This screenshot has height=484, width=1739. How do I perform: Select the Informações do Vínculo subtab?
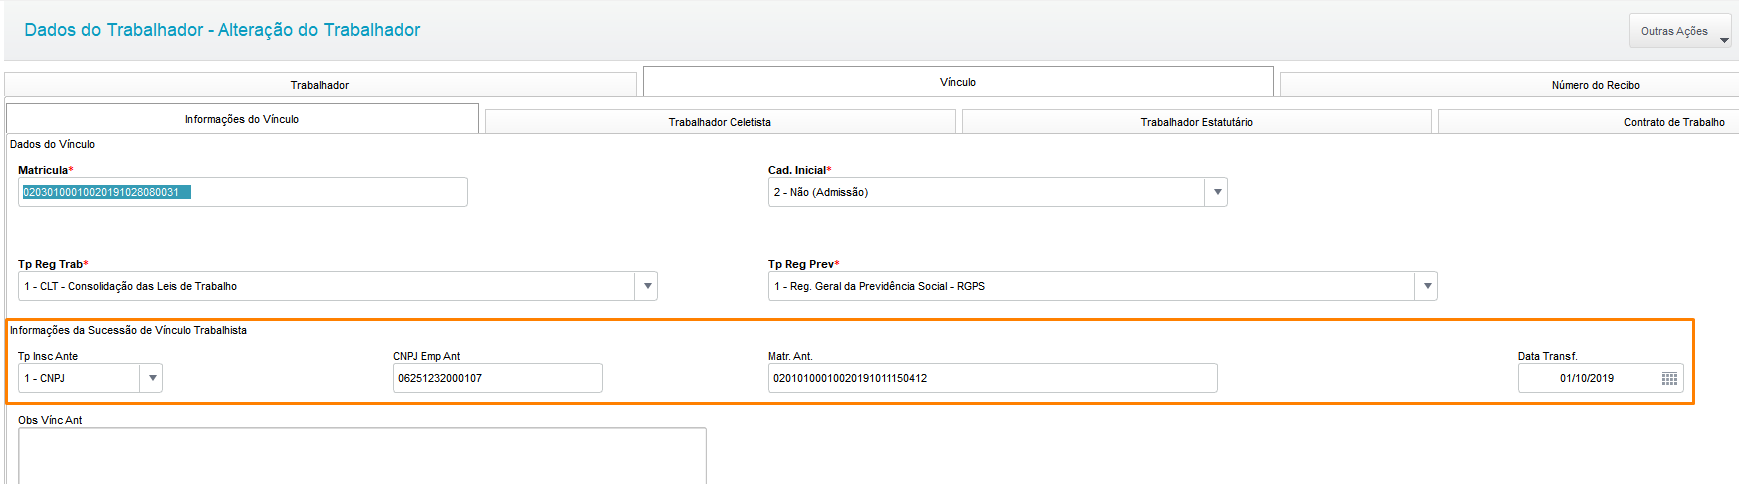point(242,119)
